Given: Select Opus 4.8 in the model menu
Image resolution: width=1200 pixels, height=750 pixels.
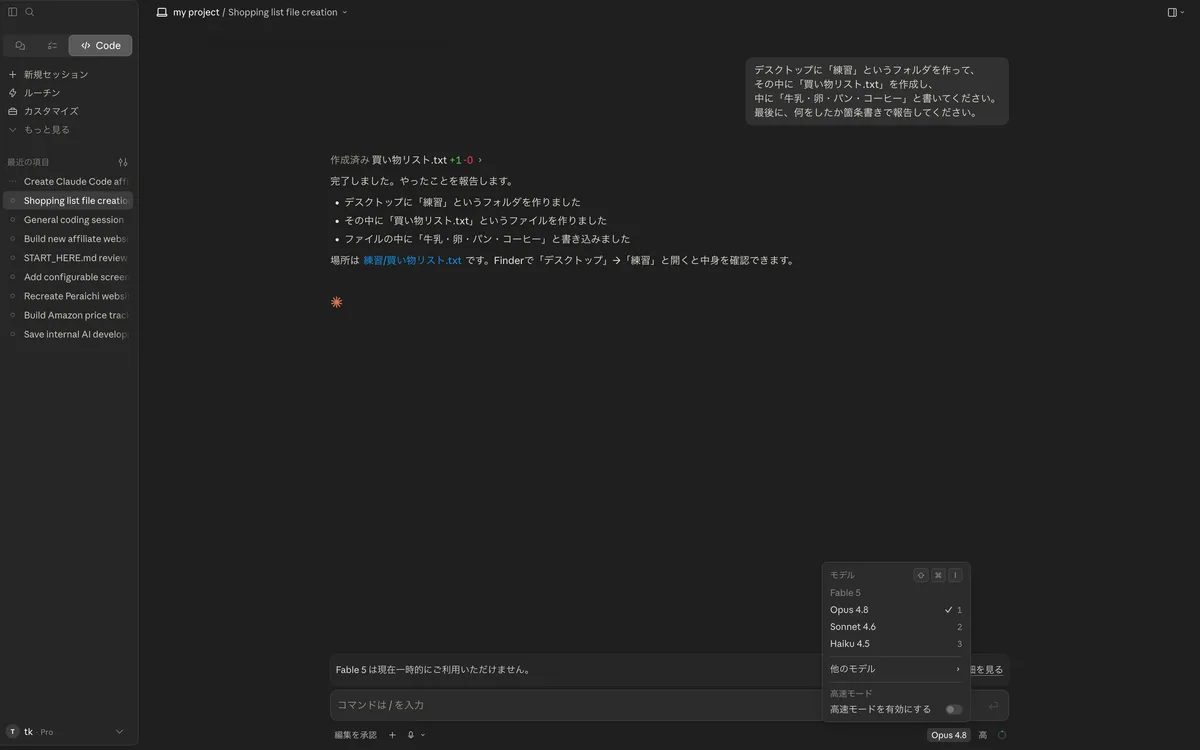Looking at the screenshot, I should [896, 610].
